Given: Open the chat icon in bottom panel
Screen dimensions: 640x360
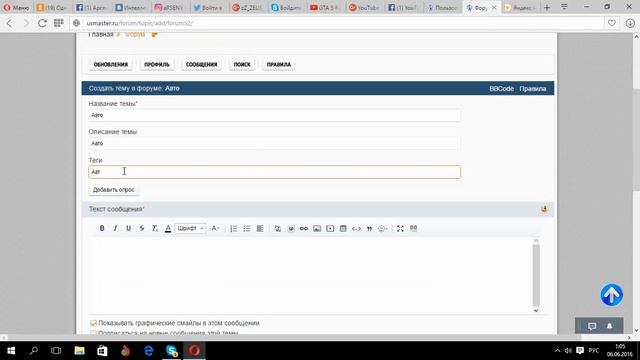Looking at the screenshot, I should 592,326.
